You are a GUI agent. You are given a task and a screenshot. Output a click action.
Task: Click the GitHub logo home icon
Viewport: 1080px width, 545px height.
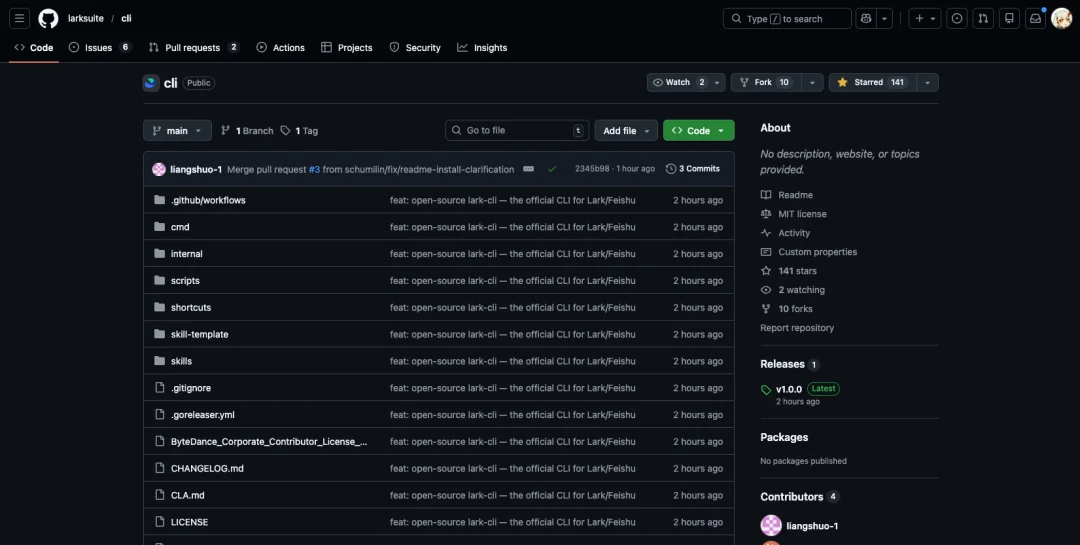click(48, 18)
